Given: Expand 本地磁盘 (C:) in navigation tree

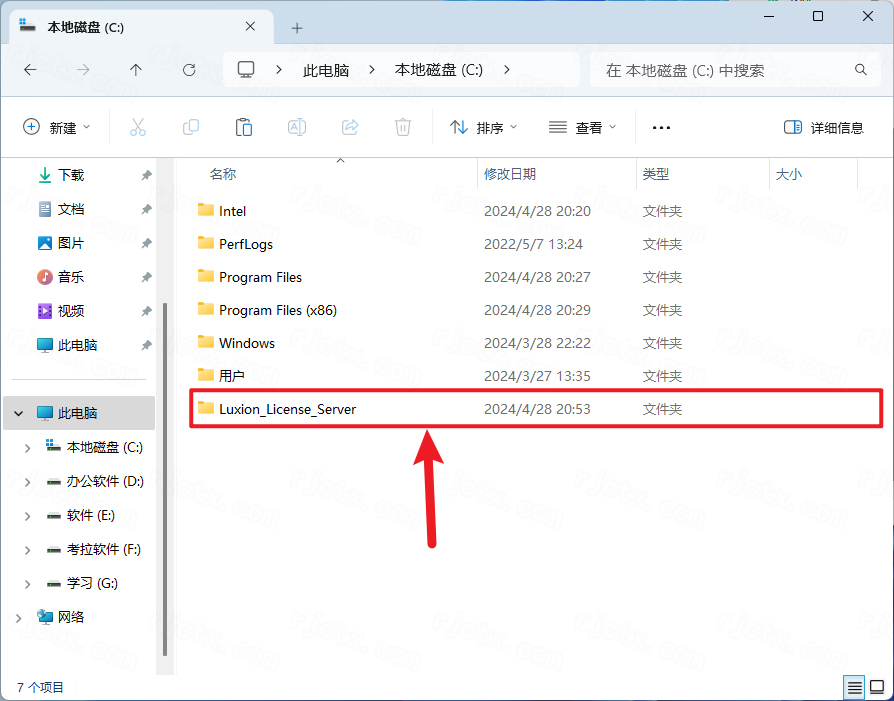Looking at the screenshot, I should click(27, 448).
